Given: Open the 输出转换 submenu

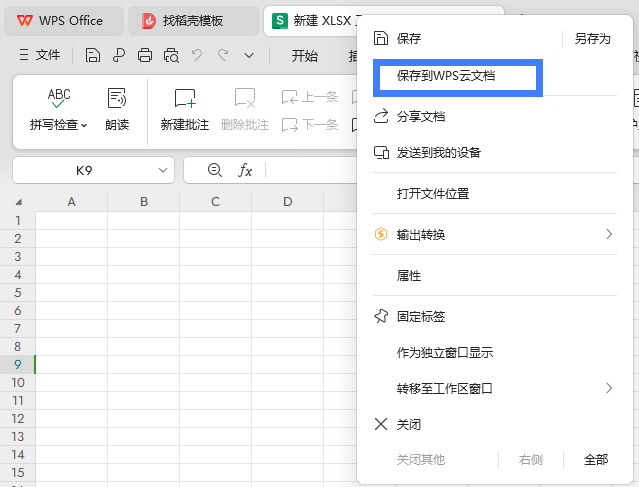Looking at the screenshot, I should click(495, 234).
